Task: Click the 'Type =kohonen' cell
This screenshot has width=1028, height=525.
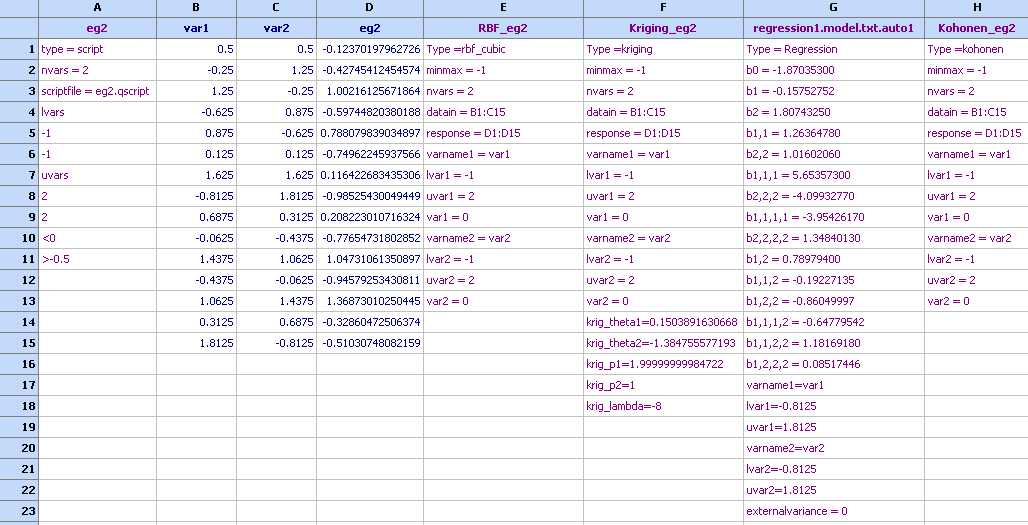Action: pos(975,49)
